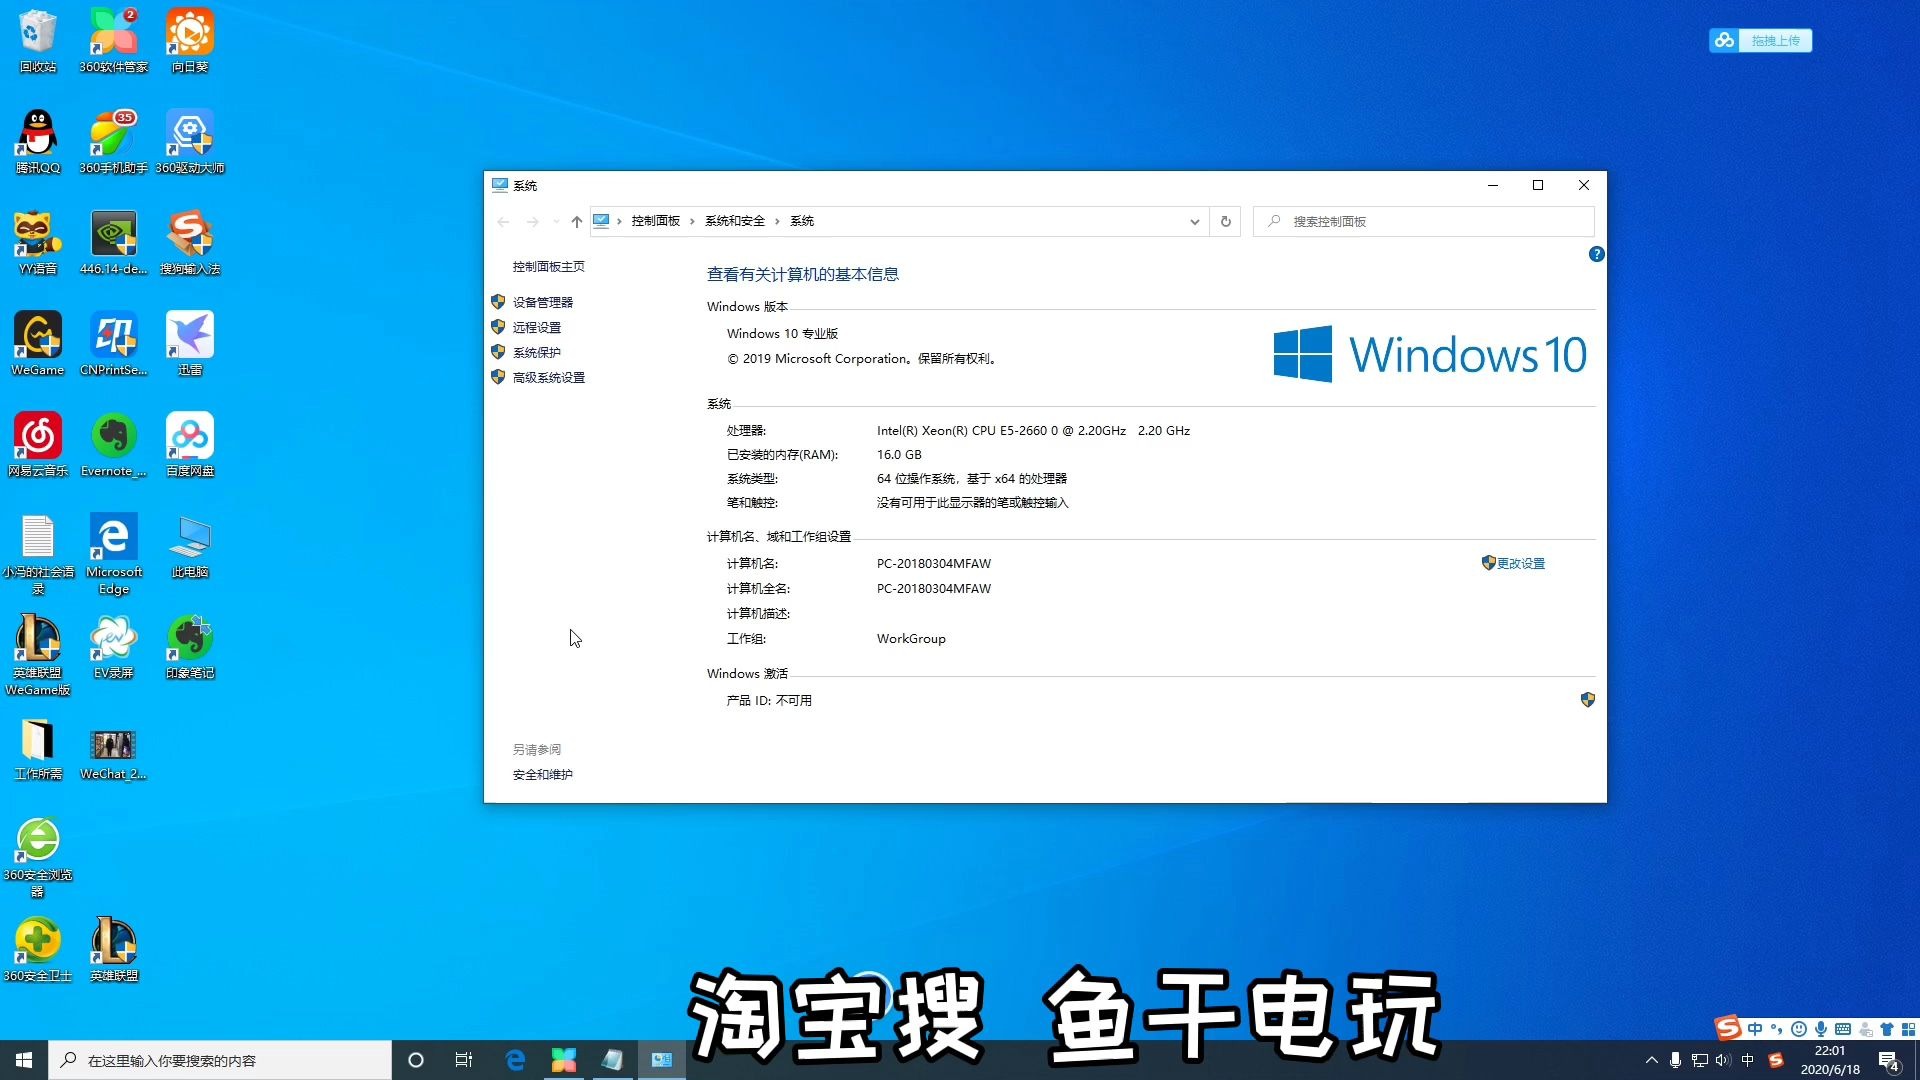
Task: Select the 此电脑 desktop icon
Action: pyautogui.click(x=190, y=546)
